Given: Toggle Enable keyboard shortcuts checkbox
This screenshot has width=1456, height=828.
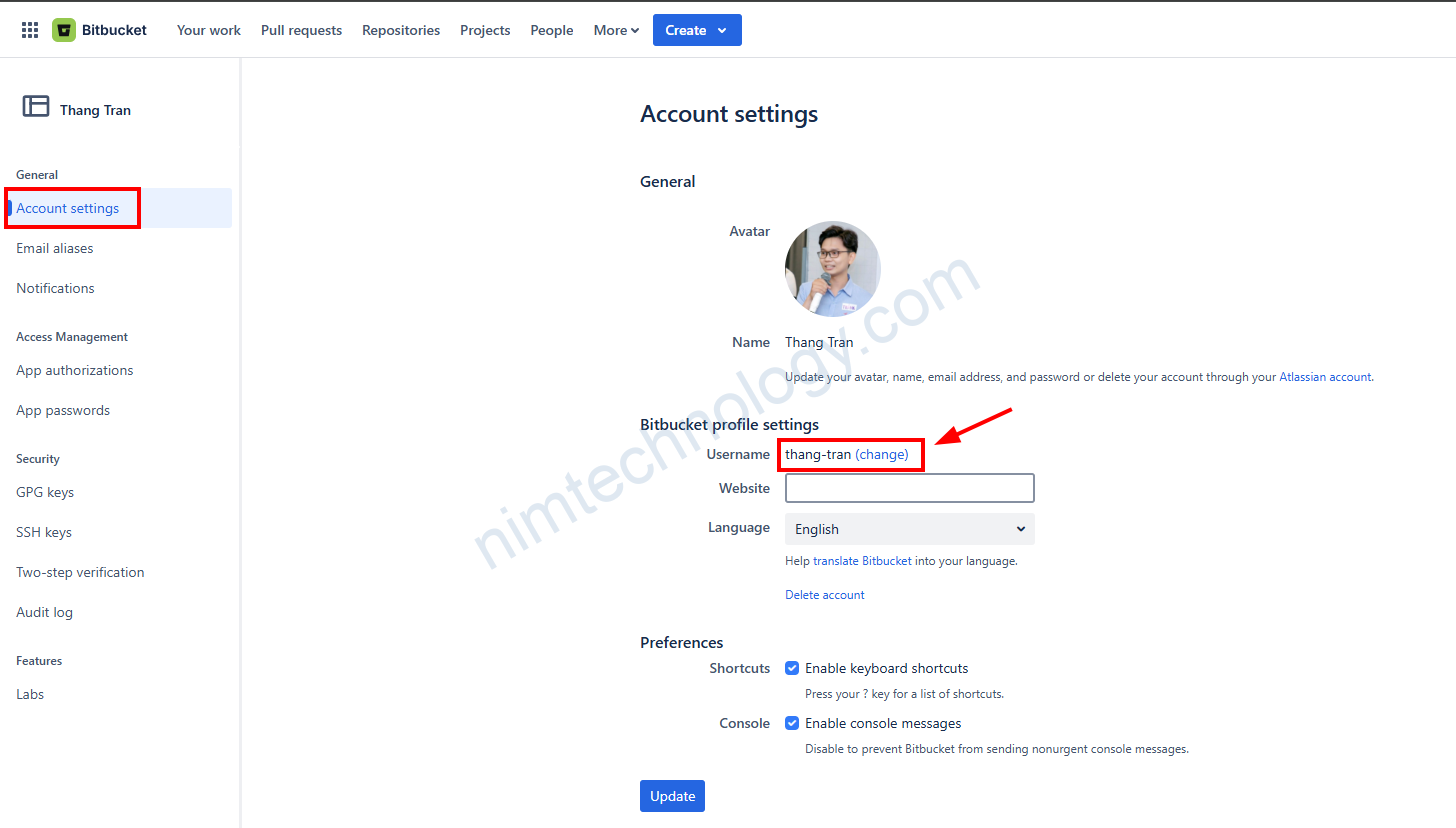Looking at the screenshot, I should click(792, 668).
